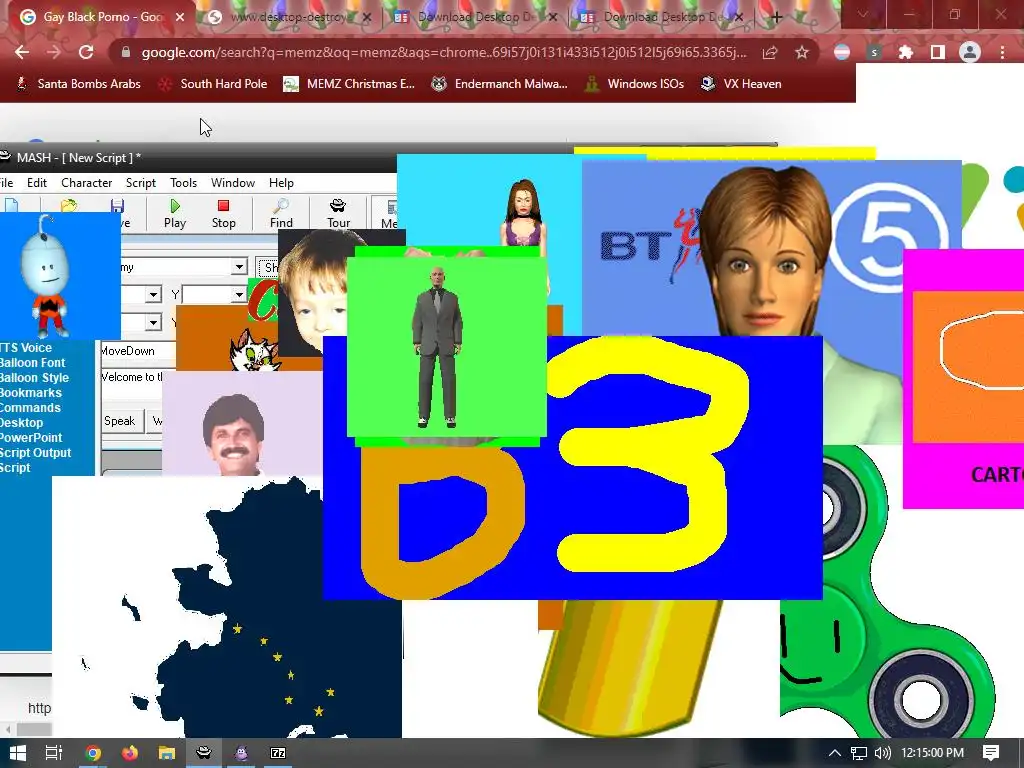Open the Chrome three-dot menu
This screenshot has height=768, width=1024.
[x=1002, y=52]
